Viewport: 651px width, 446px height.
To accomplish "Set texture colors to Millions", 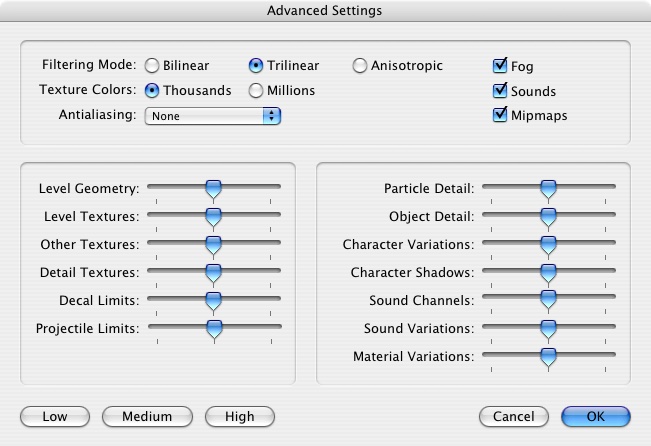I will tap(256, 90).
